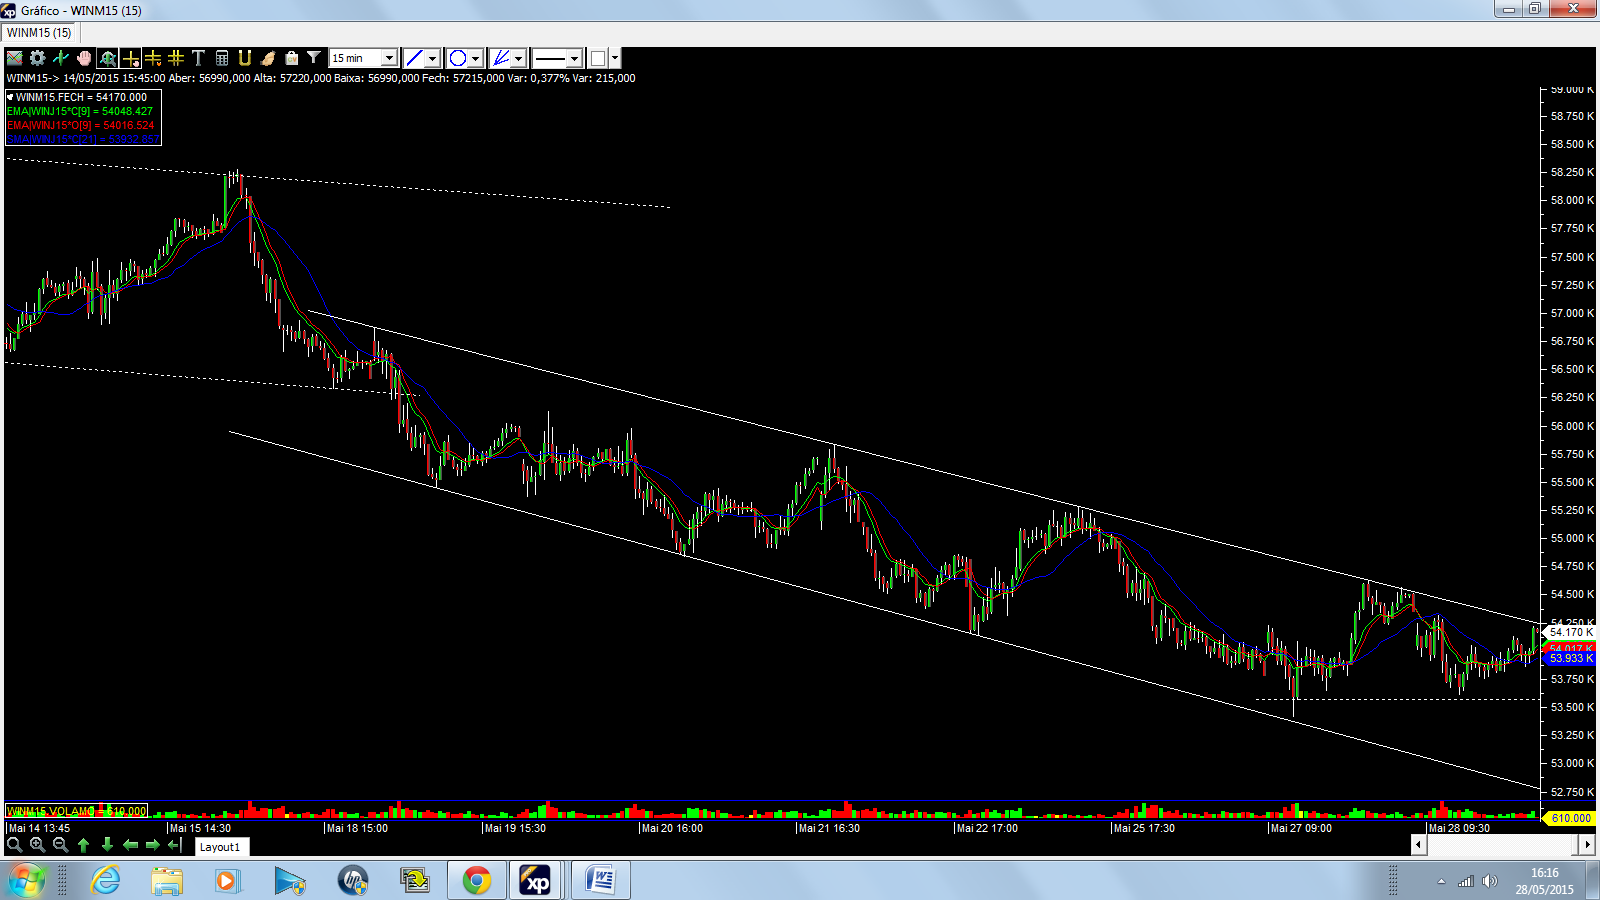Show hidden tray icons arrow
Screen dimensions: 1600x900
(1441, 881)
